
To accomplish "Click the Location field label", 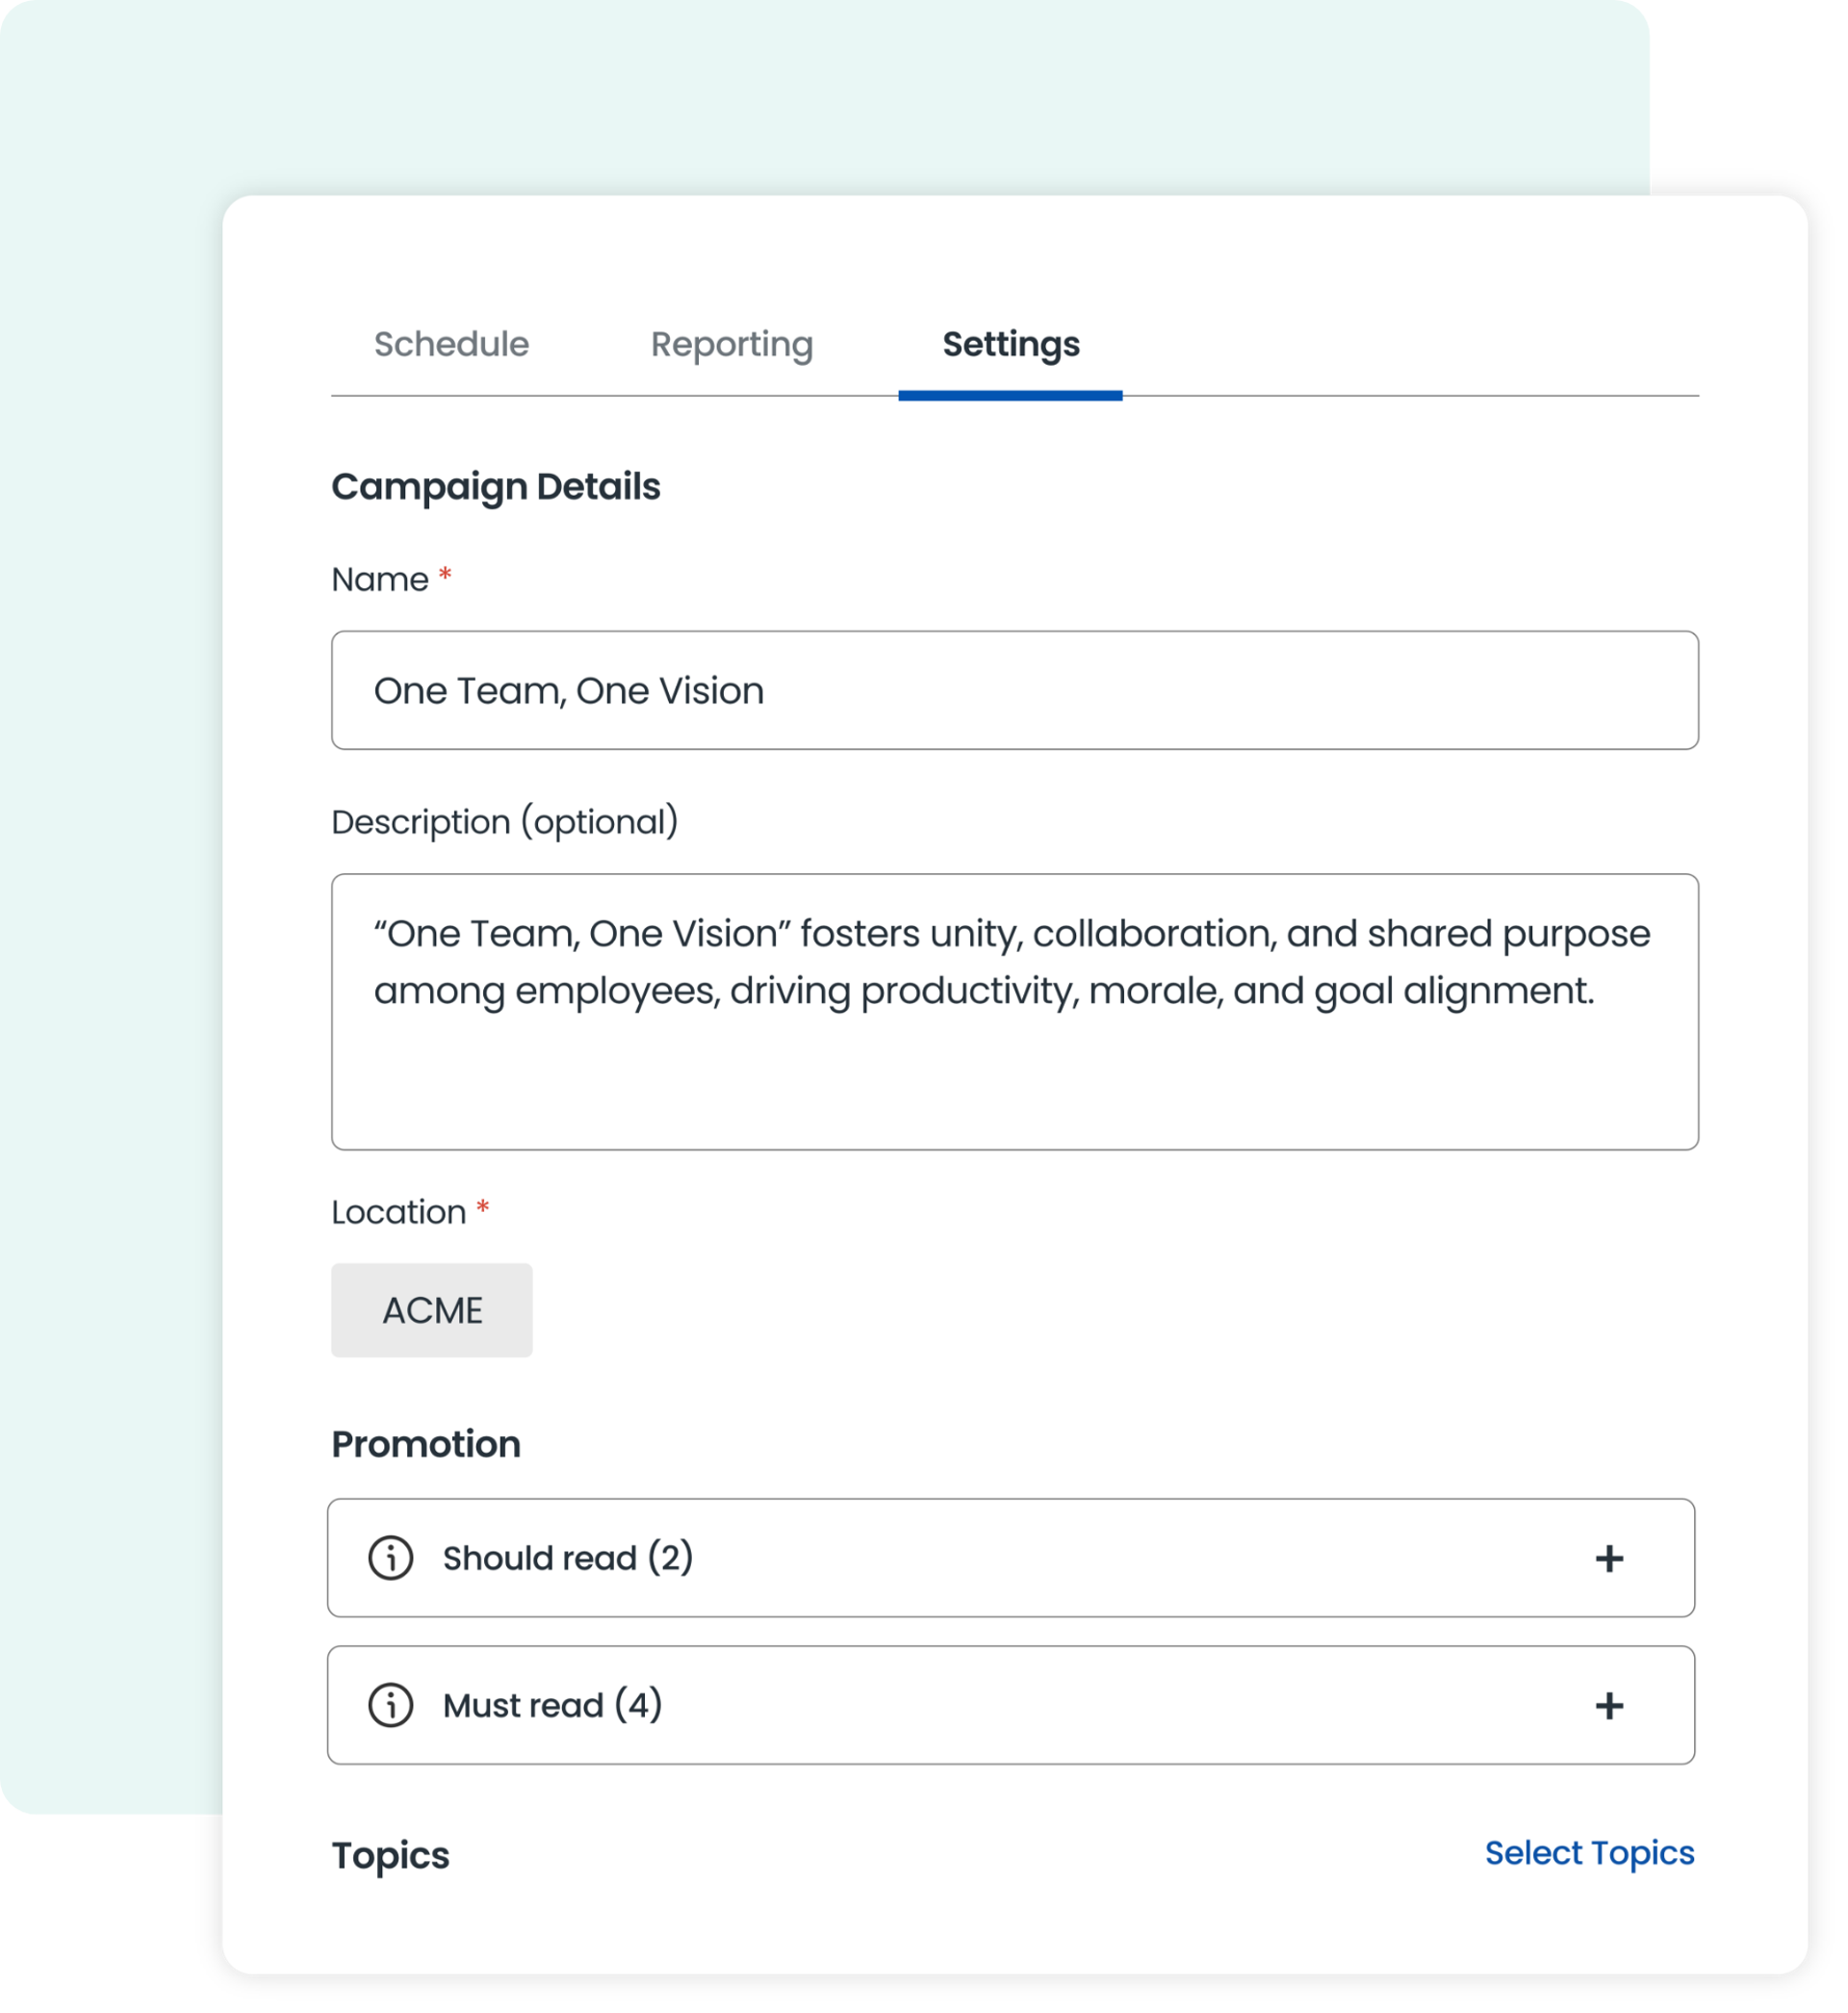I will 400,1210.
